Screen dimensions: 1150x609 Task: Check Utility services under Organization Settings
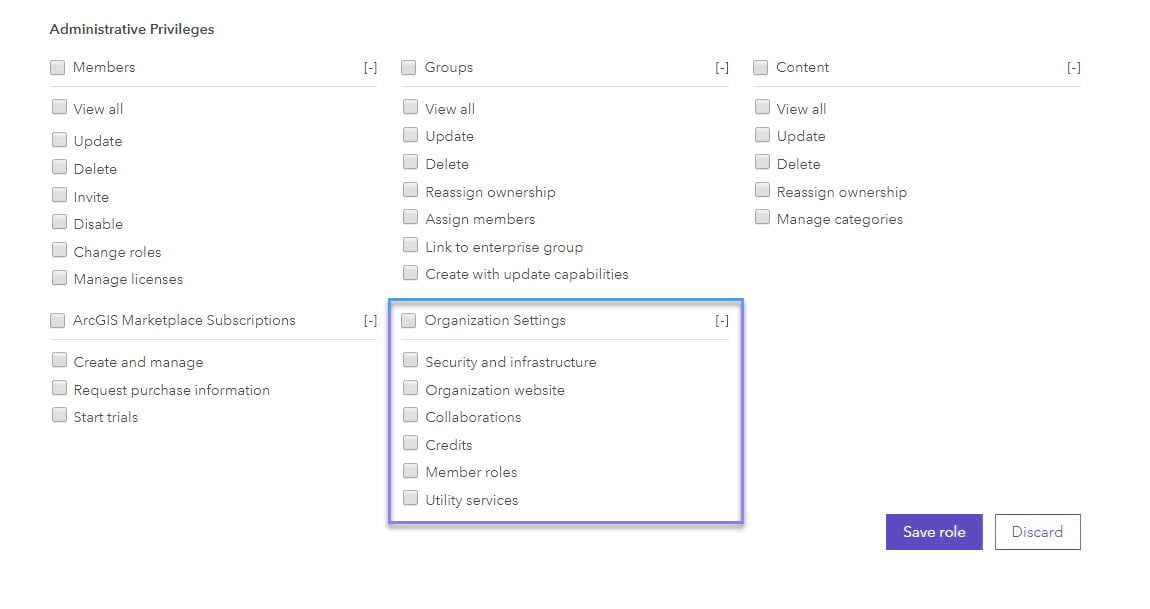pyautogui.click(x=411, y=499)
